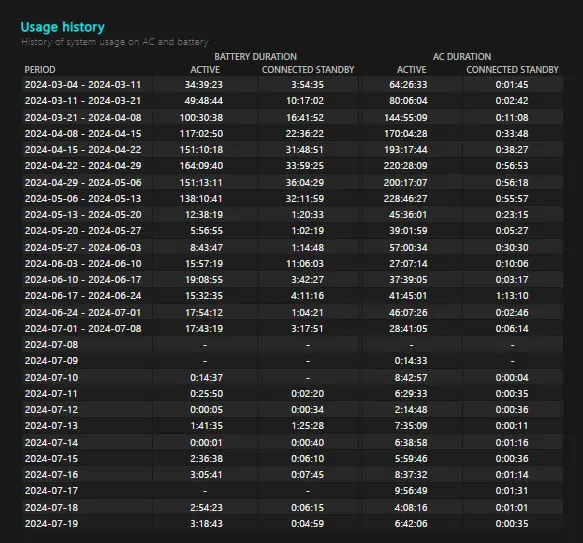Click battery active value 100:30:38
Viewport: 583px width, 543px height.
[x=201, y=118]
